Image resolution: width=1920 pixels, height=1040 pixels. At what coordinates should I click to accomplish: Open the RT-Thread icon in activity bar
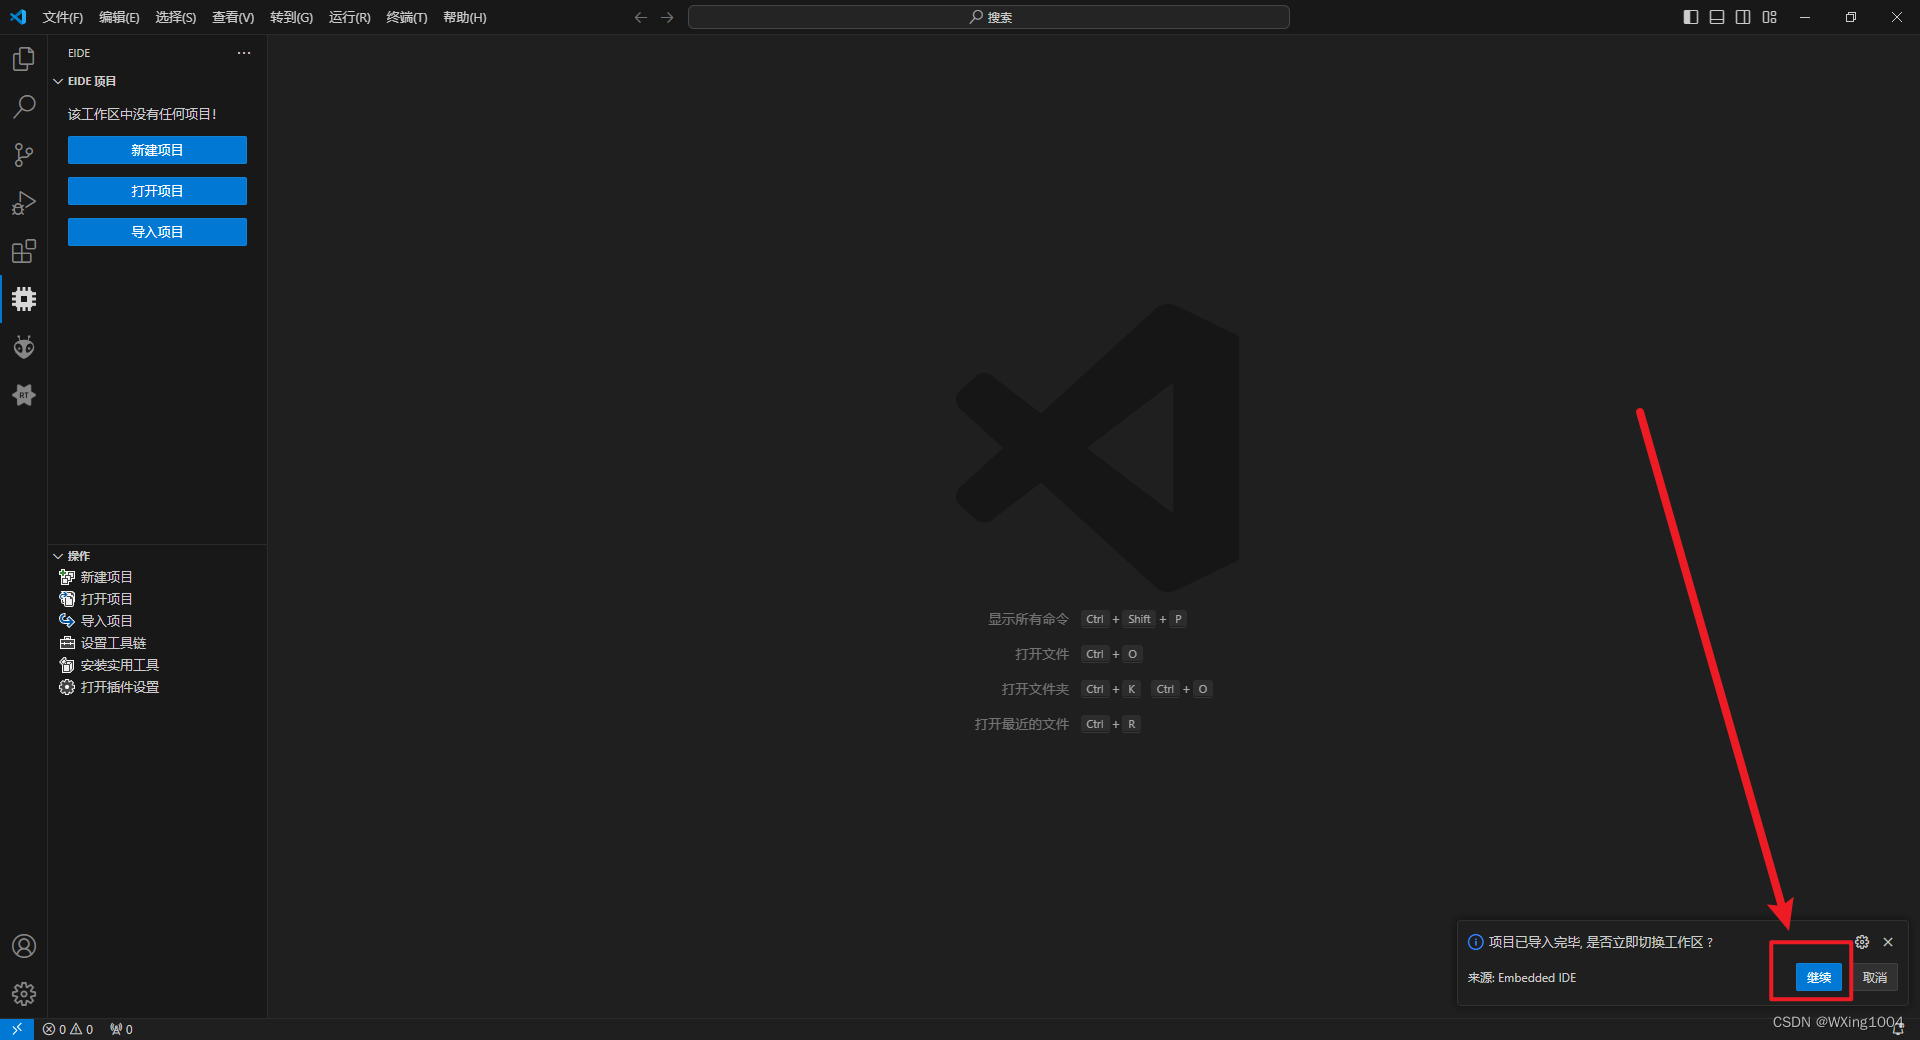pyautogui.click(x=23, y=395)
